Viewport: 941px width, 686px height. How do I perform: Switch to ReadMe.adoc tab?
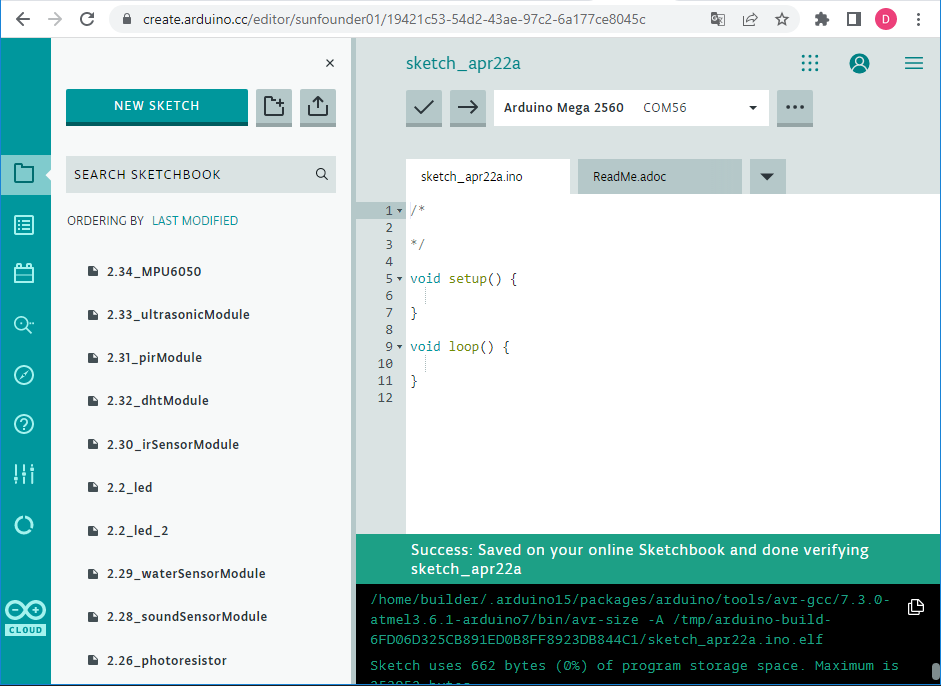(660, 176)
